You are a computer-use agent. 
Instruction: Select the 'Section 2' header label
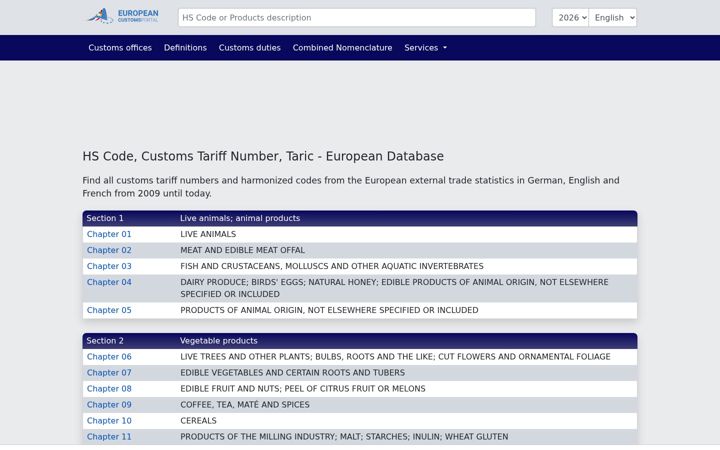pyautogui.click(x=105, y=341)
